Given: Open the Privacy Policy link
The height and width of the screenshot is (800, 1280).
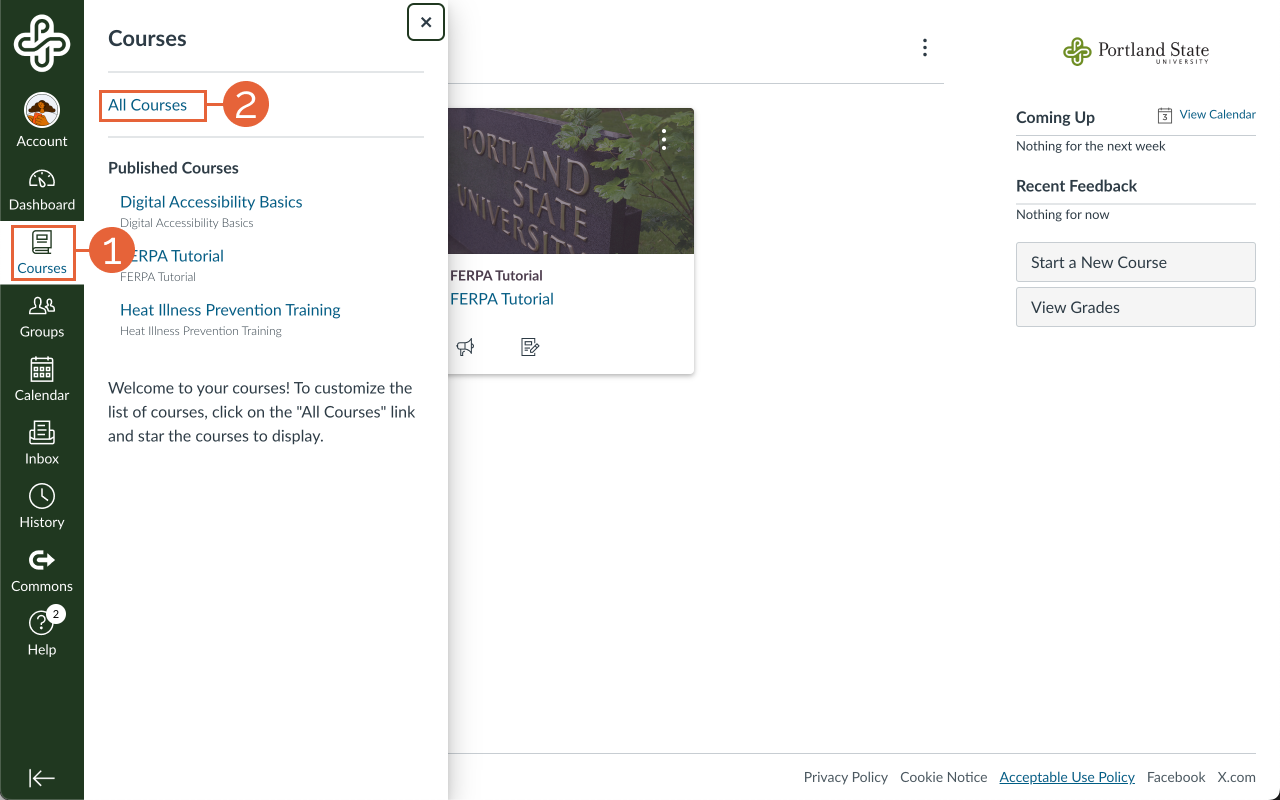Looking at the screenshot, I should (846, 777).
